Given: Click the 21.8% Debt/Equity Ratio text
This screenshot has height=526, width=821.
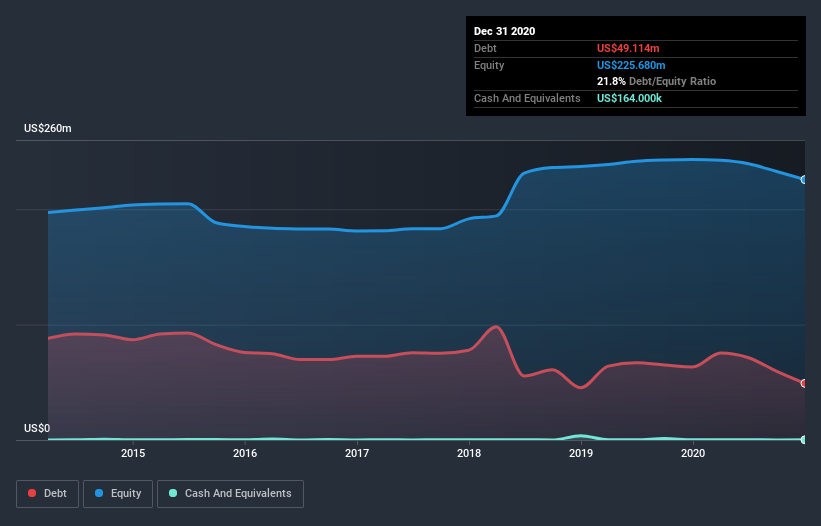Looking at the screenshot, I should click(x=656, y=81).
